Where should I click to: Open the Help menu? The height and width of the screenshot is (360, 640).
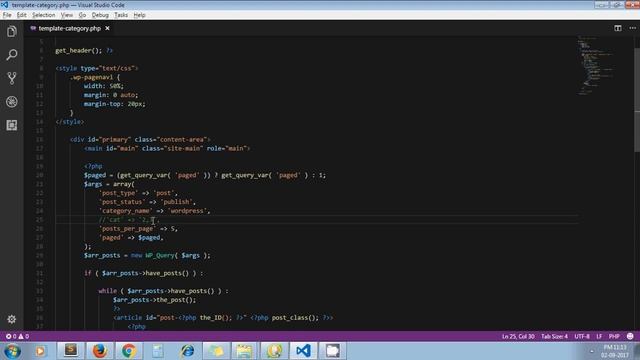139,15
